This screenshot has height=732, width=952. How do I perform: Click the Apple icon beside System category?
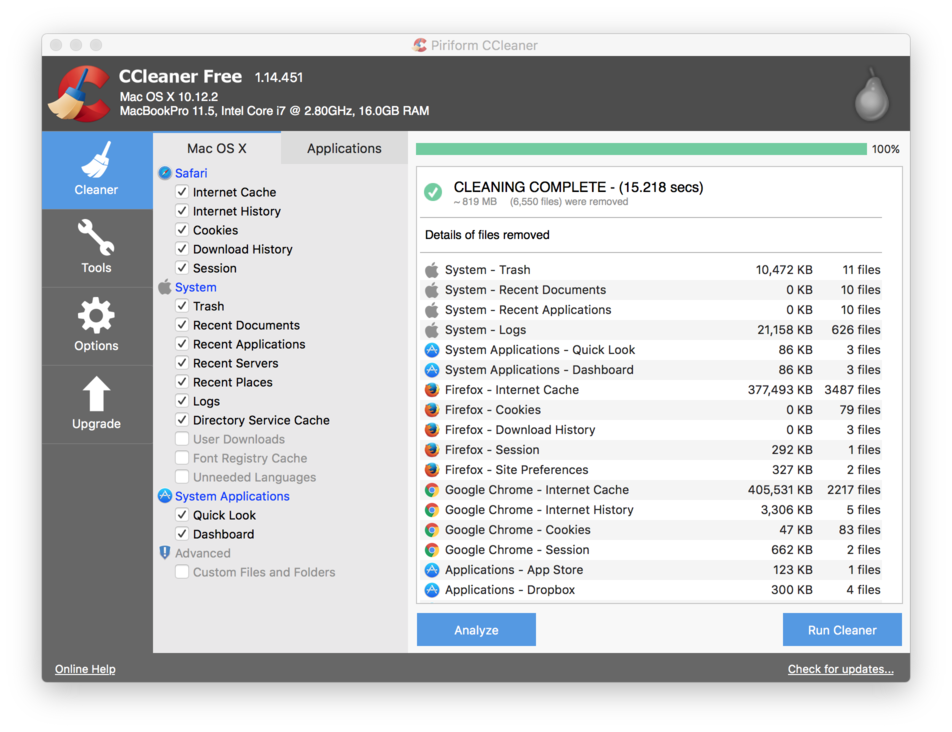click(165, 287)
